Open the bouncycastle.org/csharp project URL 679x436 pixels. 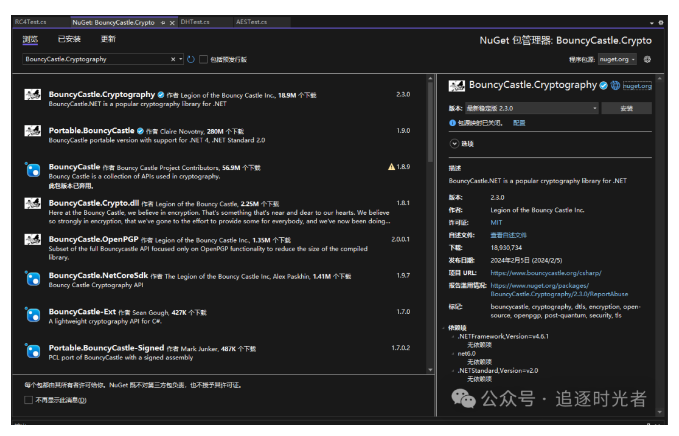click(x=546, y=273)
